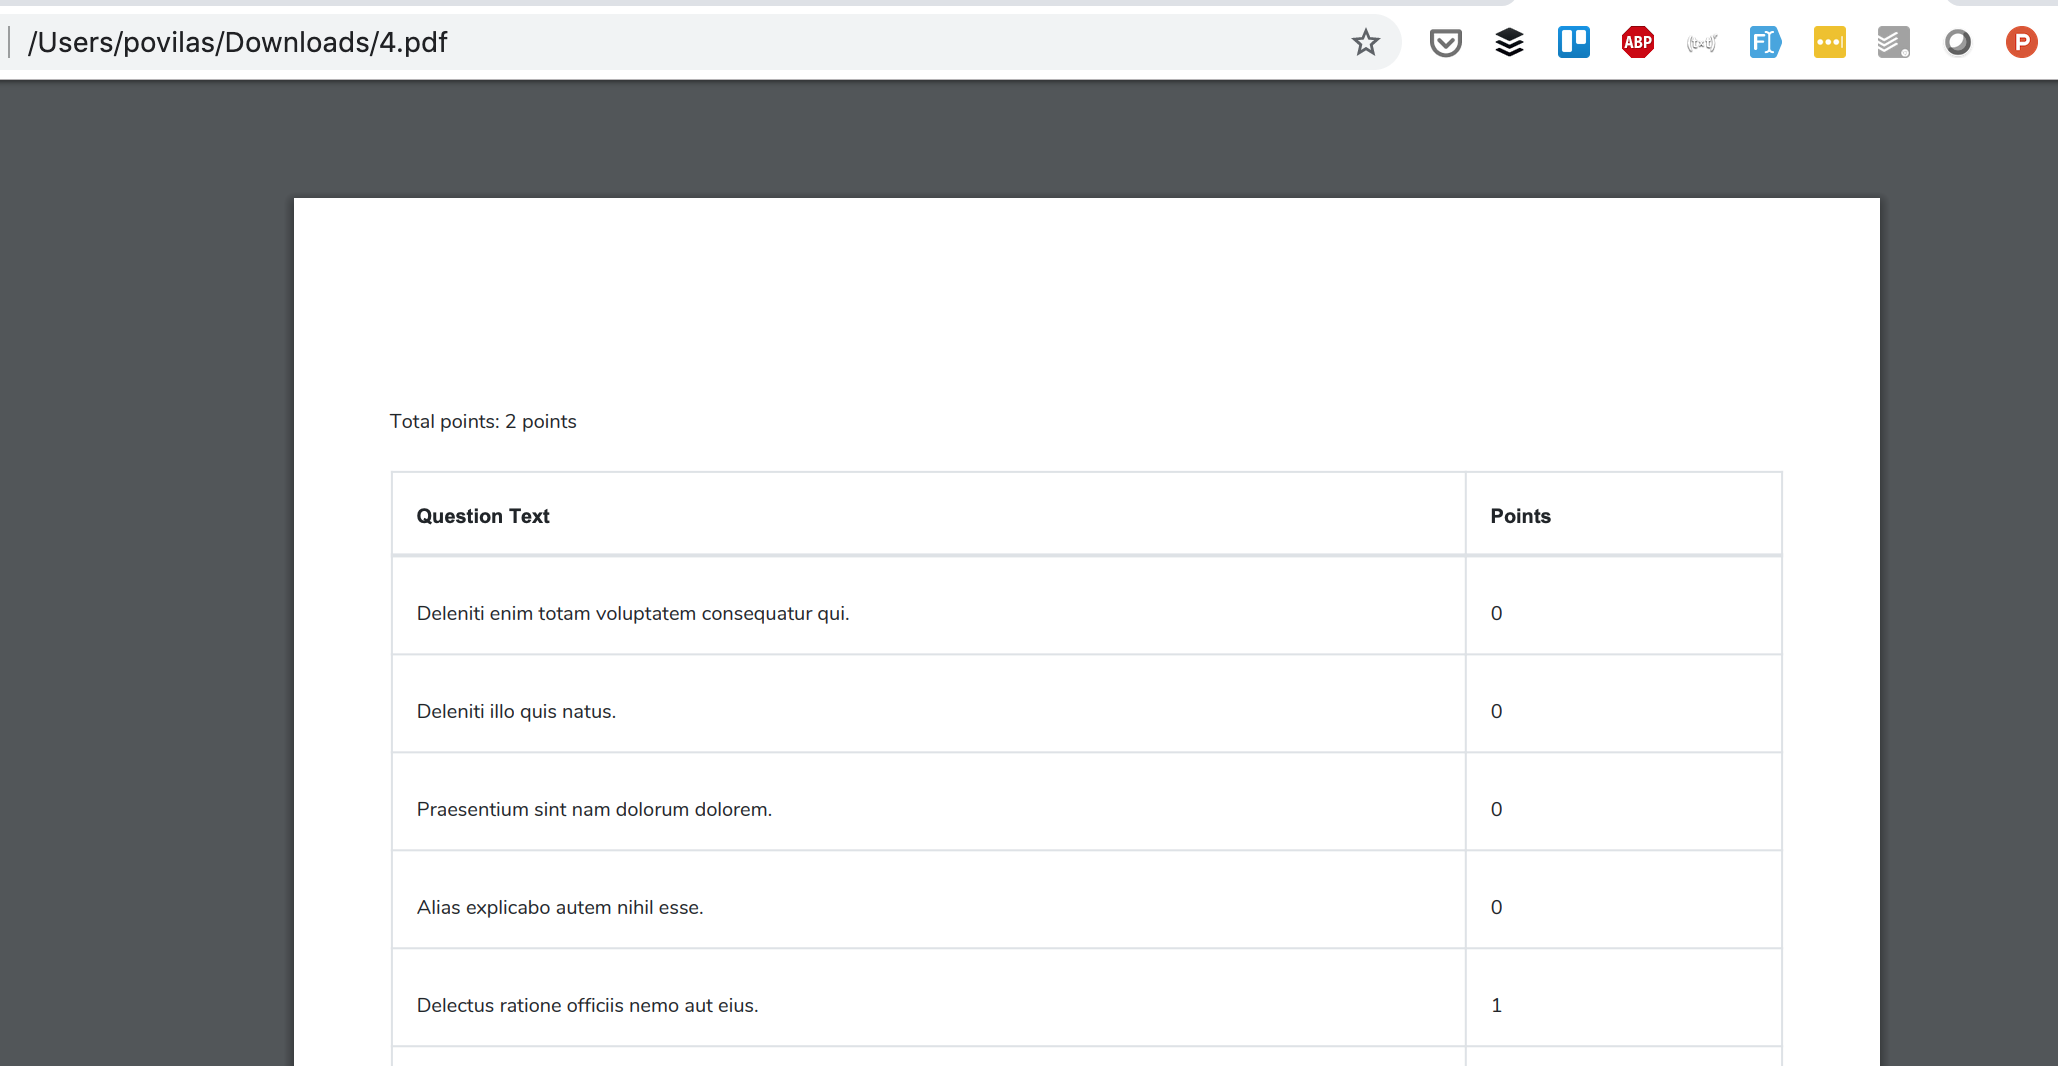Open the Buffer extension
Screen dimensions: 2058x1066
point(1508,42)
